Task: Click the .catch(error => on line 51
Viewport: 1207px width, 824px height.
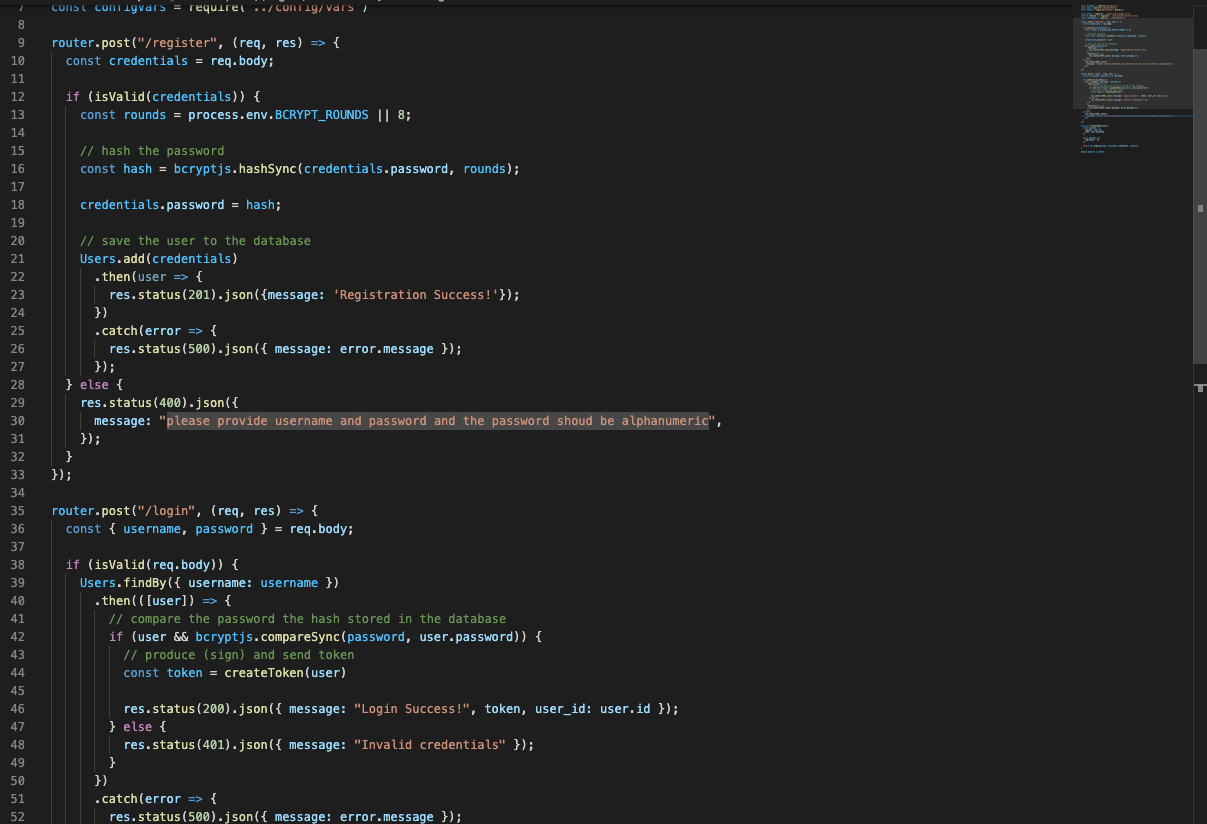Action: point(148,799)
